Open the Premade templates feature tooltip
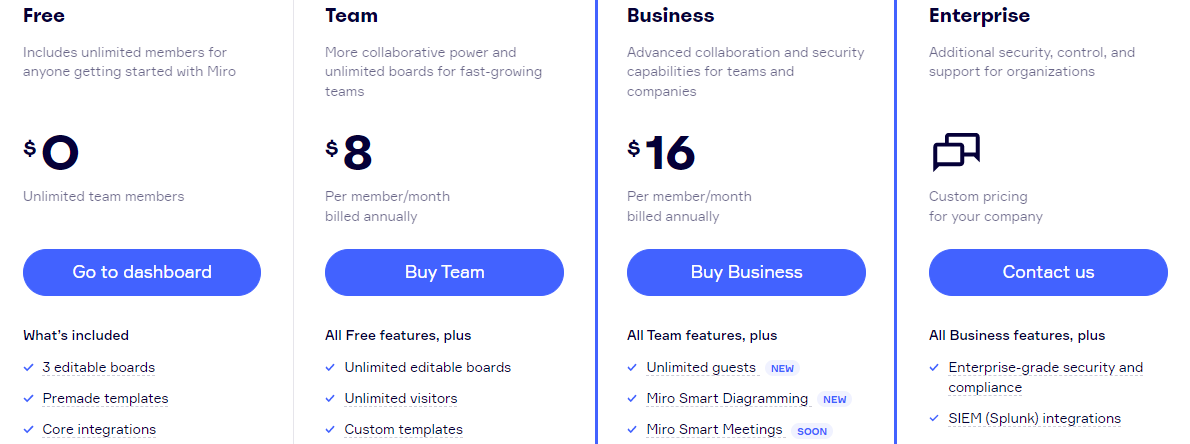Image resolution: width=1190 pixels, height=444 pixels. 105,398
